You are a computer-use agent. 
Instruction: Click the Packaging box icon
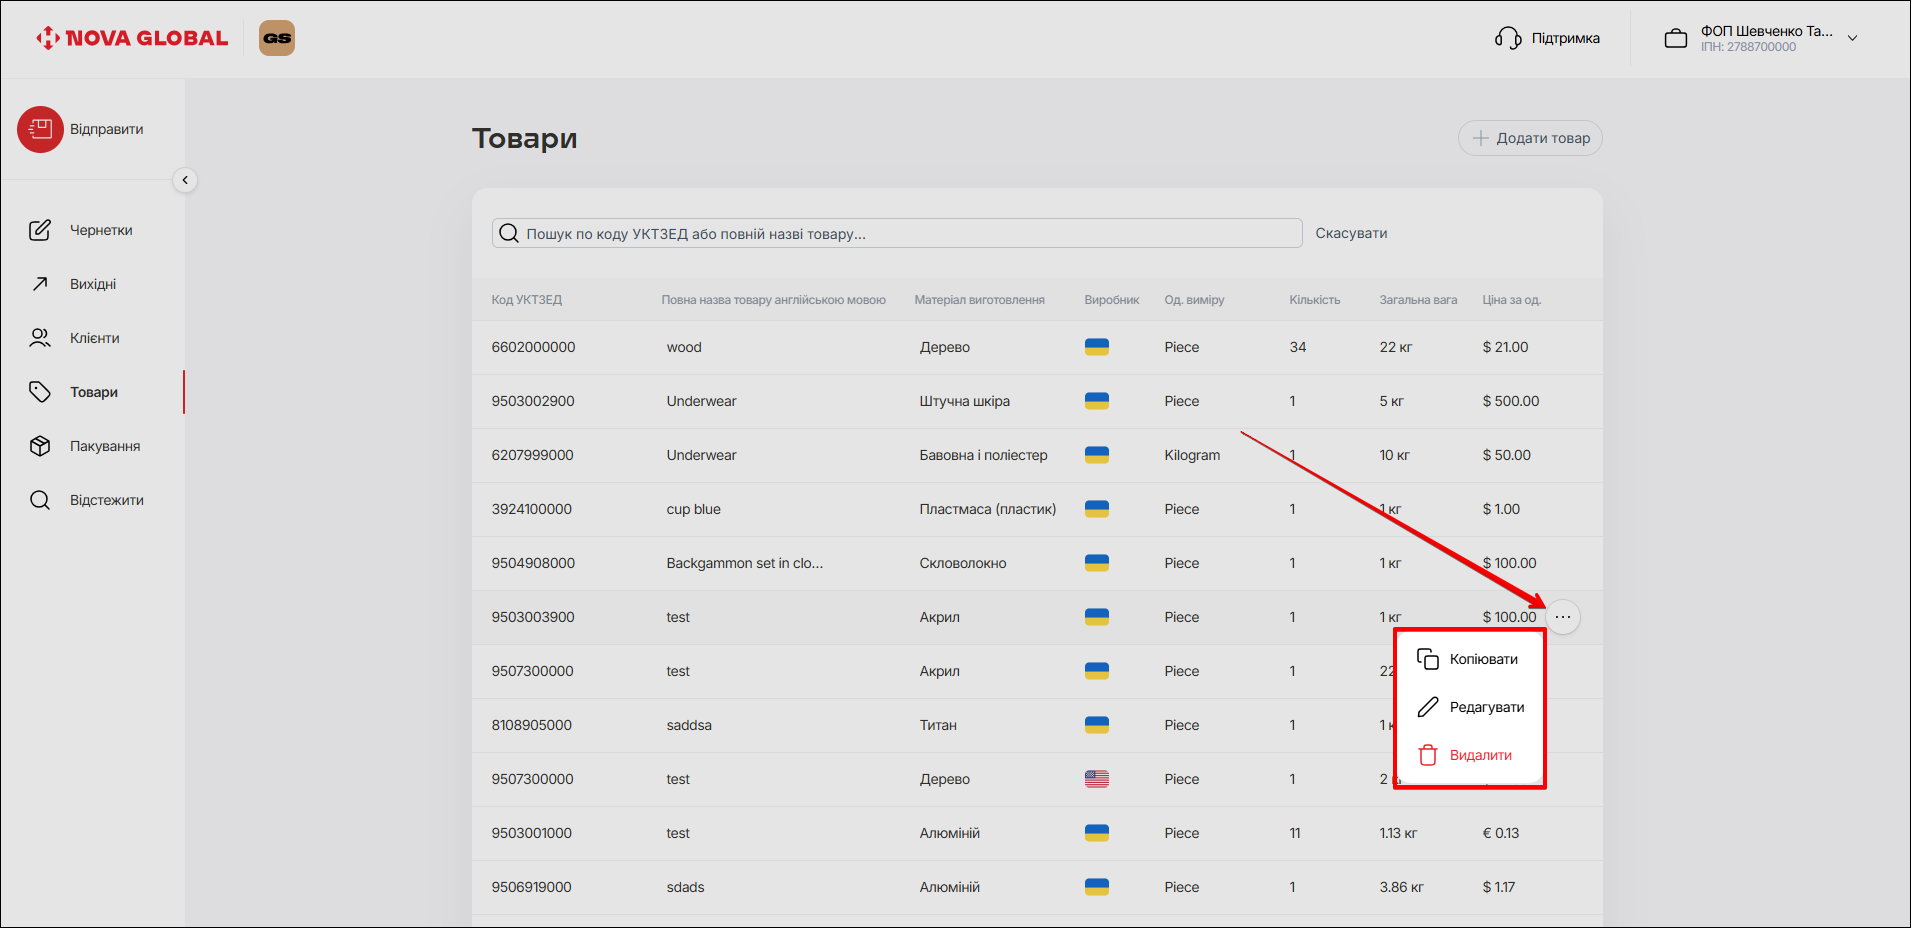pos(40,446)
